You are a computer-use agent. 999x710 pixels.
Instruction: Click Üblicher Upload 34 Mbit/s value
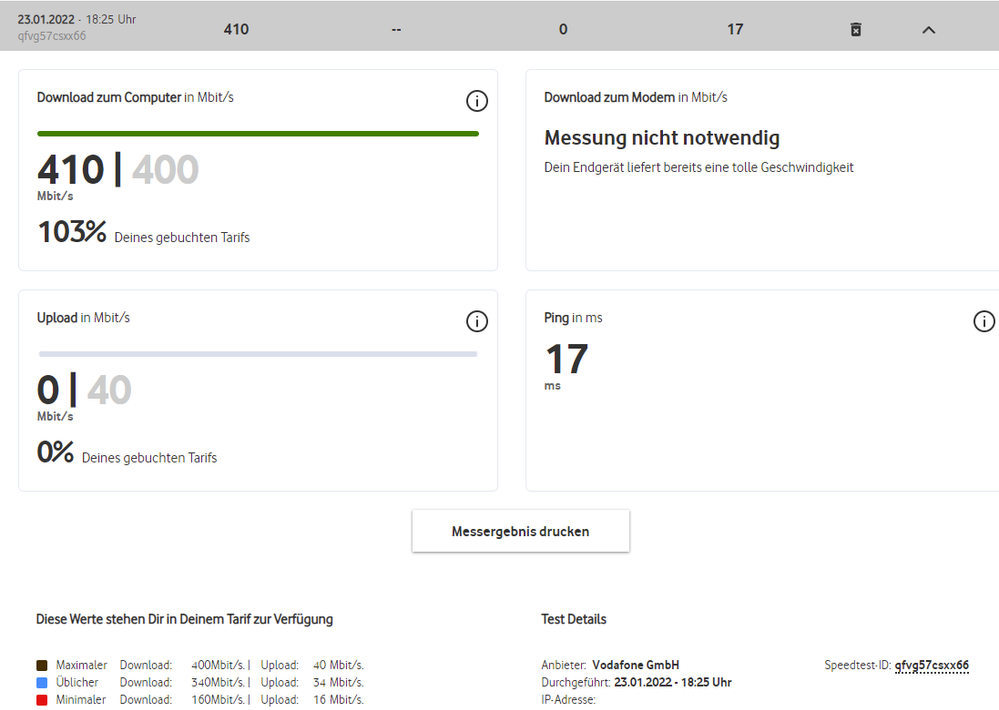click(x=338, y=683)
